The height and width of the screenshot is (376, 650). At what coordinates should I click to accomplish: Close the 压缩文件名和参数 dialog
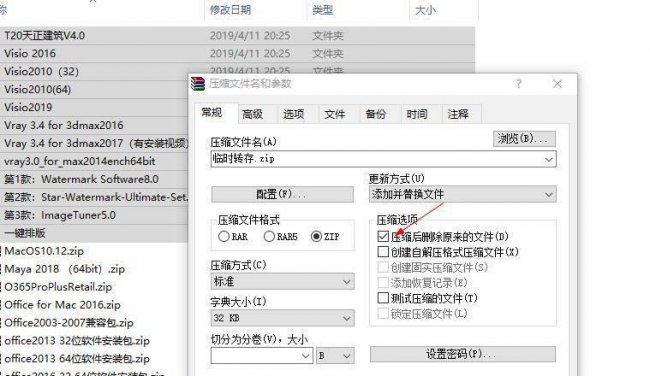[557, 84]
